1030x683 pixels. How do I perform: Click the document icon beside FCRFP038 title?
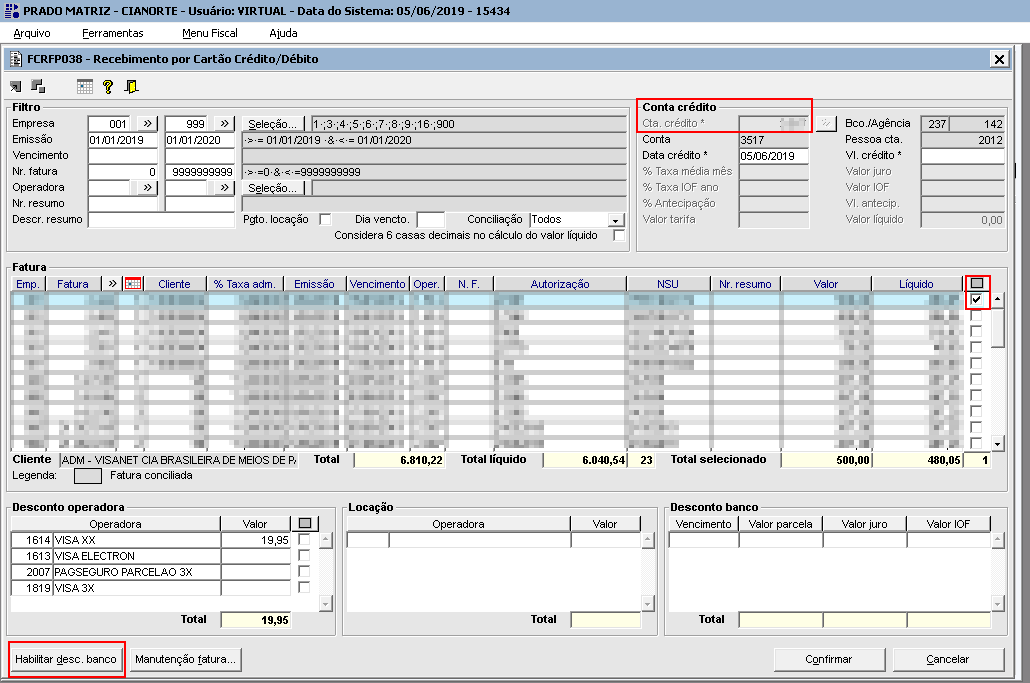pos(16,59)
